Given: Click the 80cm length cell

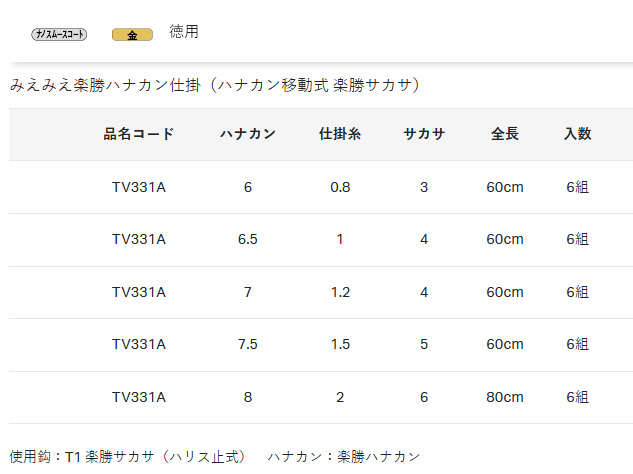Looking at the screenshot, I should (505, 397).
